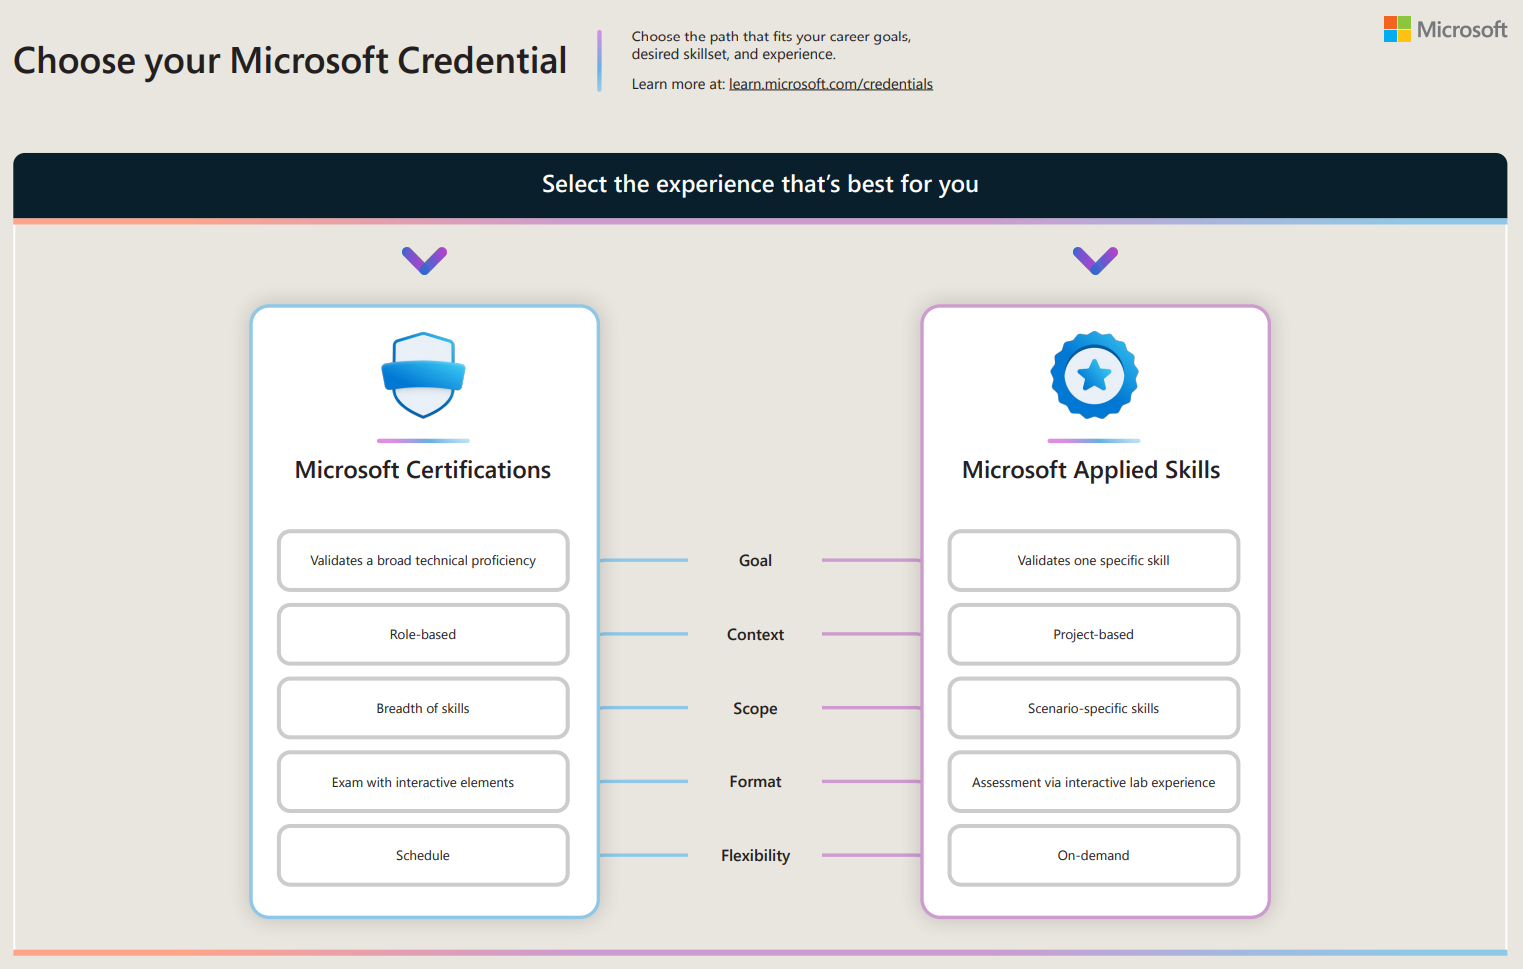Click the Choose your Microsoft Credential heading
This screenshot has width=1523, height=969.
[290, 60]
